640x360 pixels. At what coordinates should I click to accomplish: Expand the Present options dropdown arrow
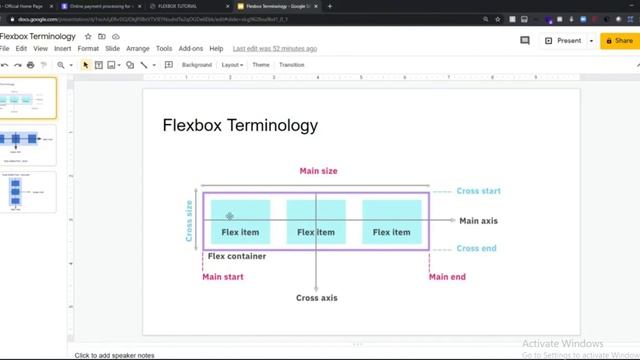[591, 41]
